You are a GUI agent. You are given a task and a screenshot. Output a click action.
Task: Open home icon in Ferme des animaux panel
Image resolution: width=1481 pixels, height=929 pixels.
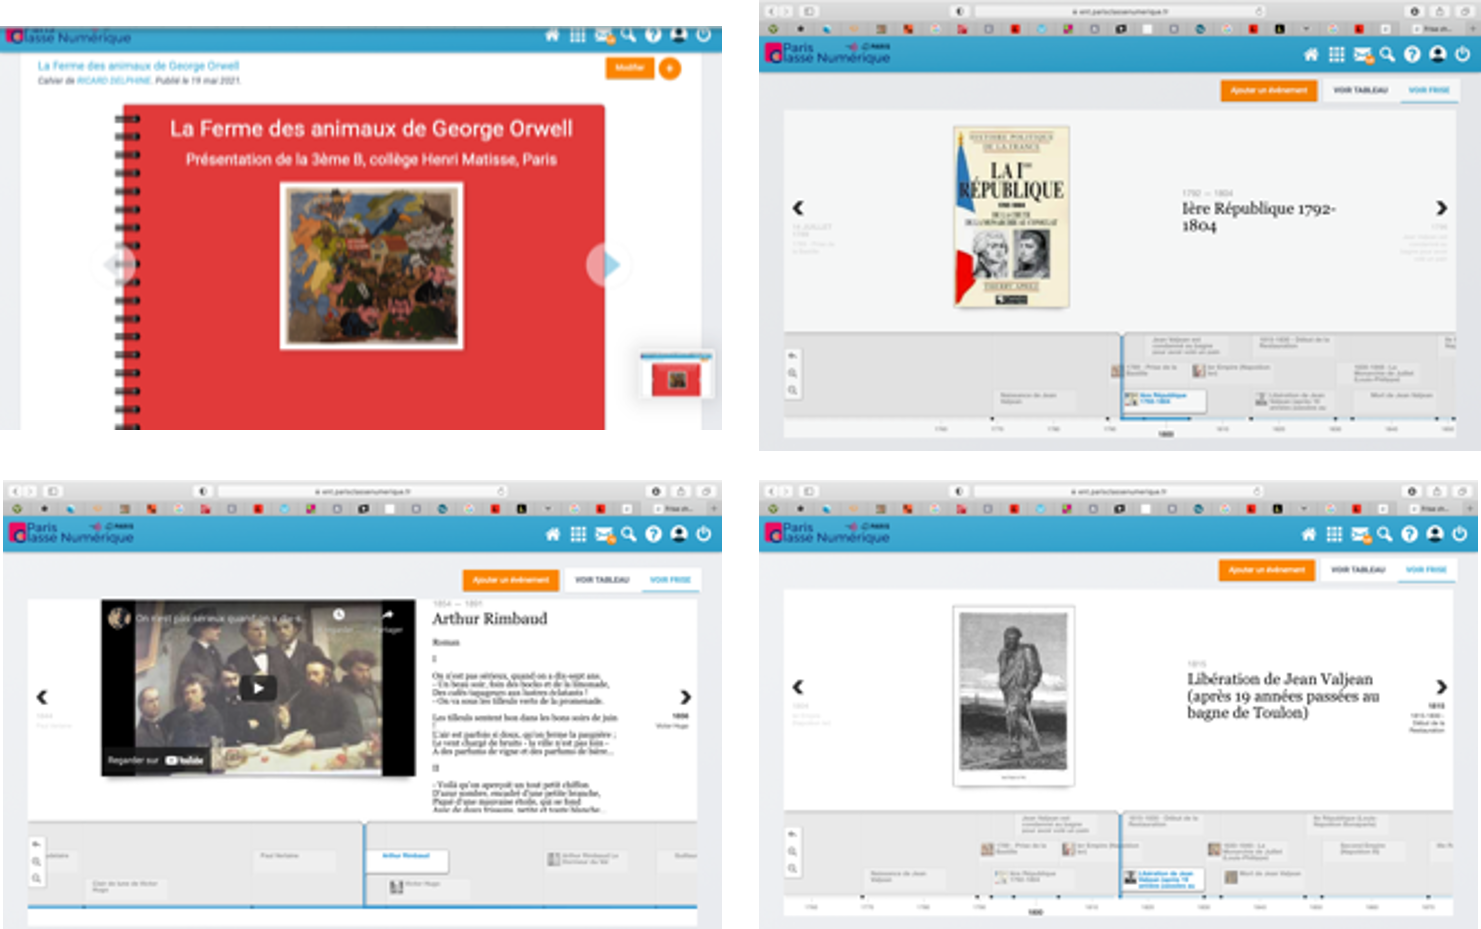point(552,35)
